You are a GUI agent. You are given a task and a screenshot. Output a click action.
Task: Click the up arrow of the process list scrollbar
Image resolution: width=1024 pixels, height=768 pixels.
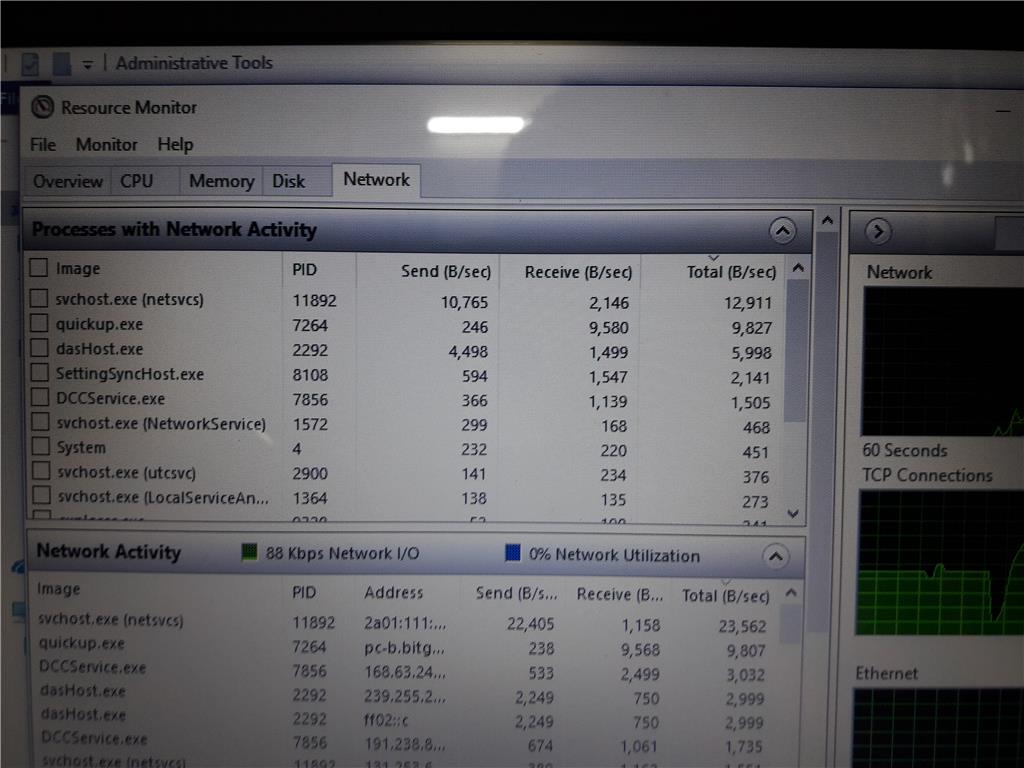point(797,268)
